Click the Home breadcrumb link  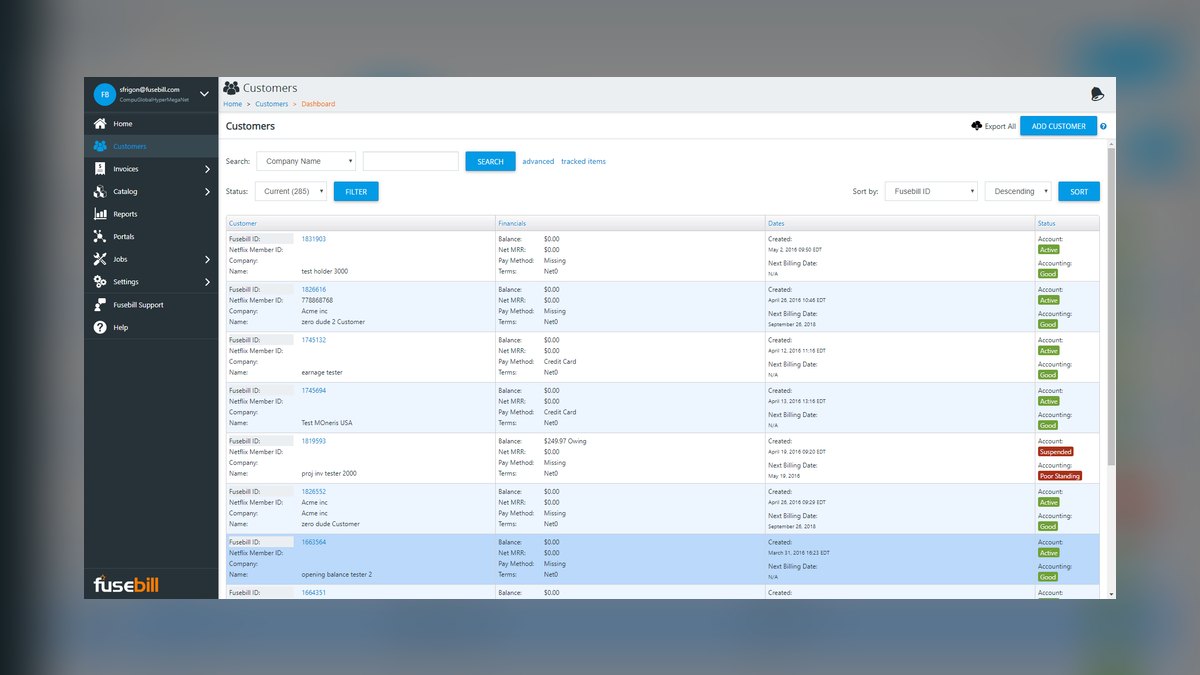[x=232, y=104]
